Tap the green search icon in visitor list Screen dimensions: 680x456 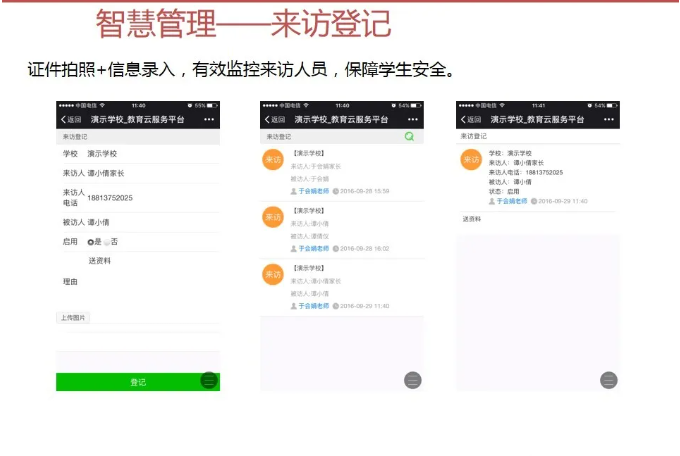409,136
